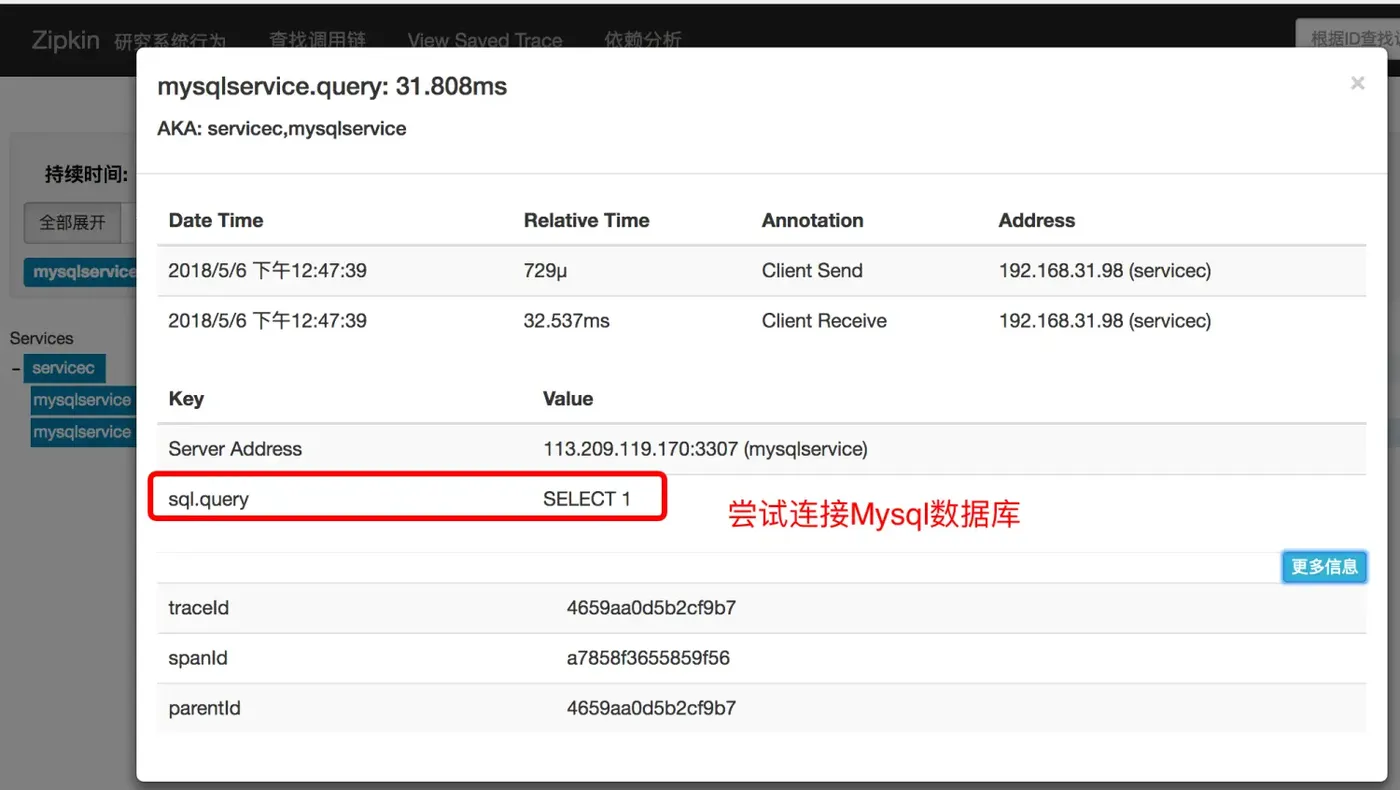Select the sql.query key
Image resolution: width=1400 pixels, height=790 pixels.
[x=209, y=499]
